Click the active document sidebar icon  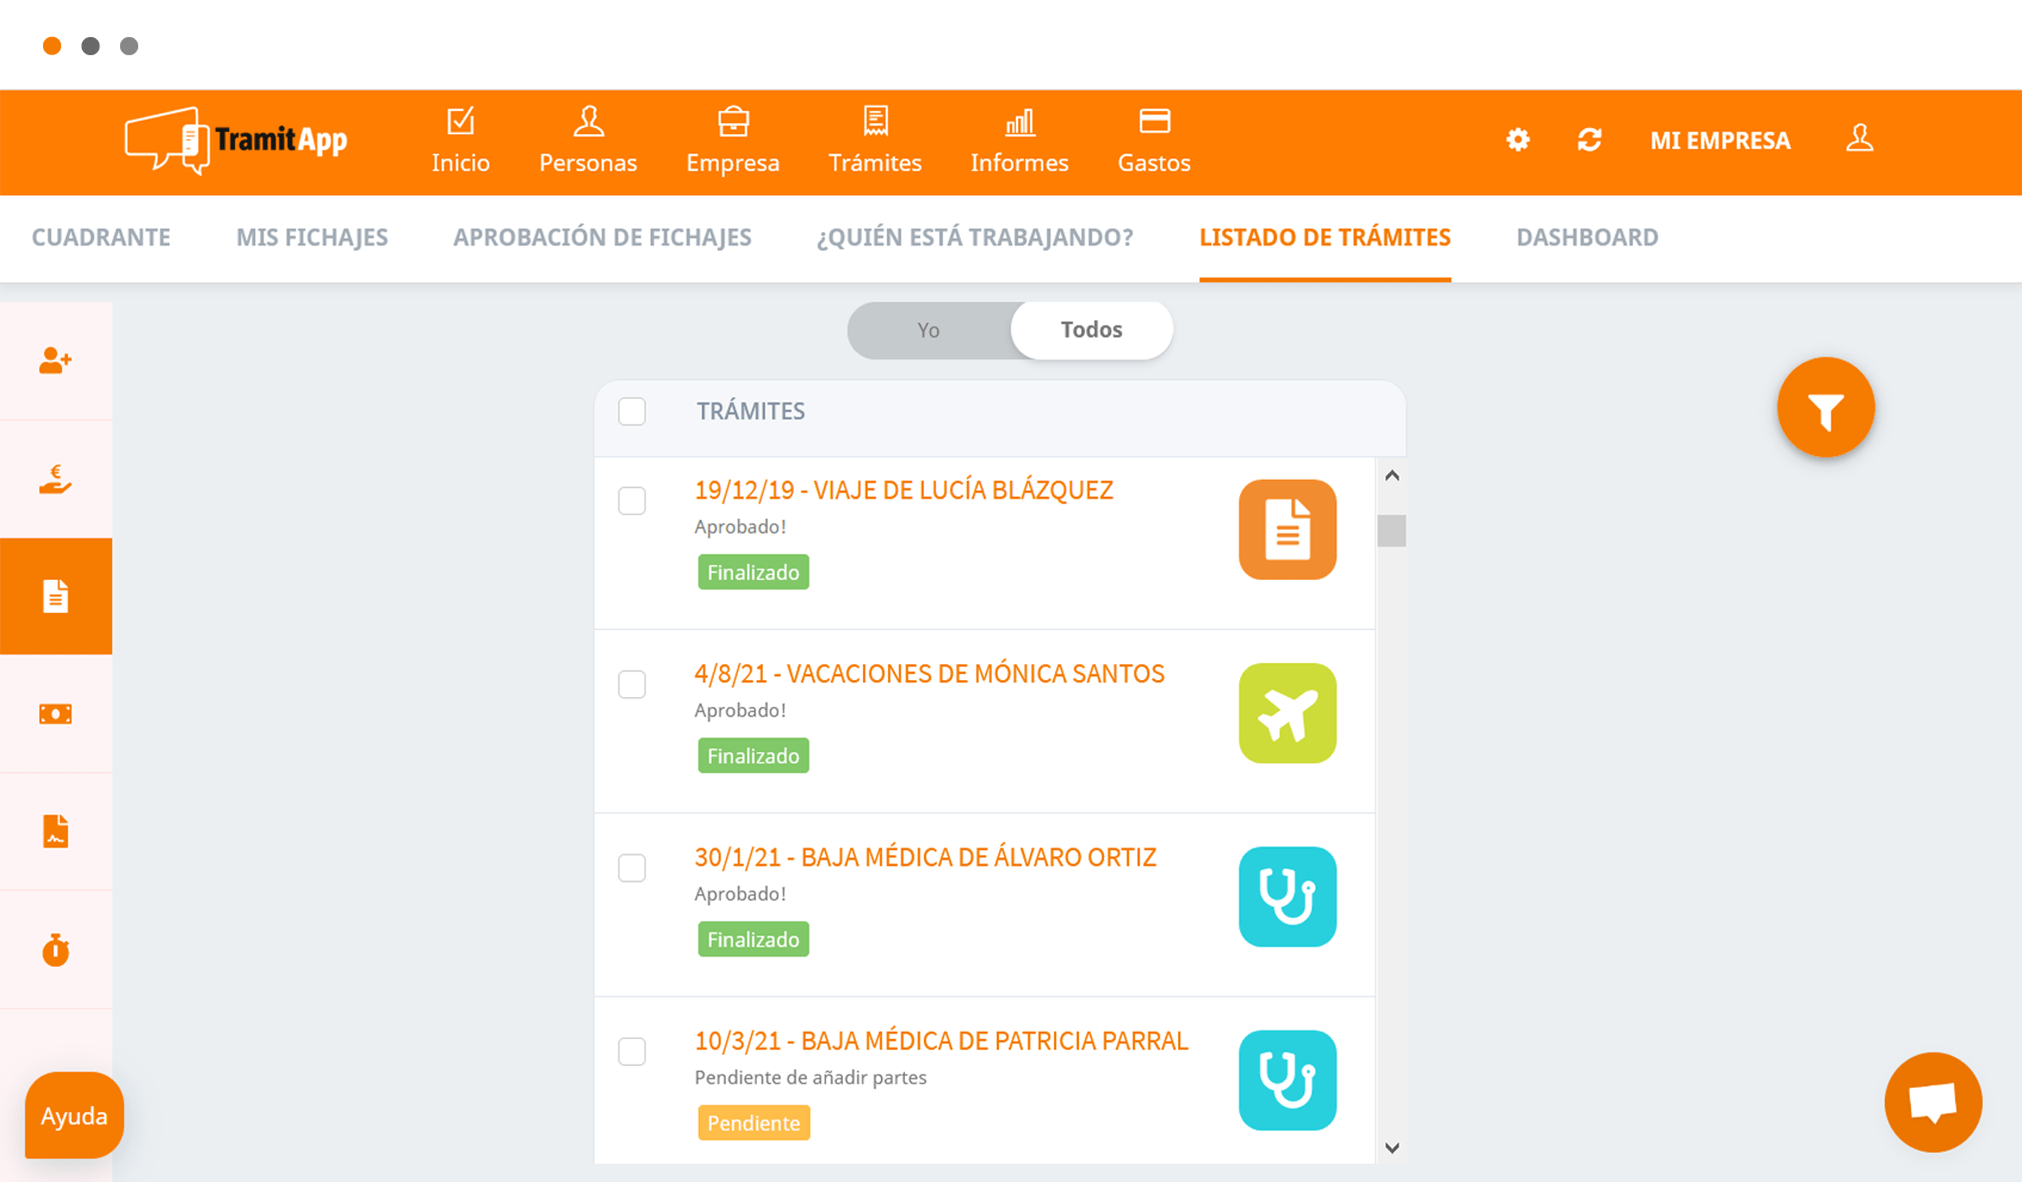[x=56, y=597]
